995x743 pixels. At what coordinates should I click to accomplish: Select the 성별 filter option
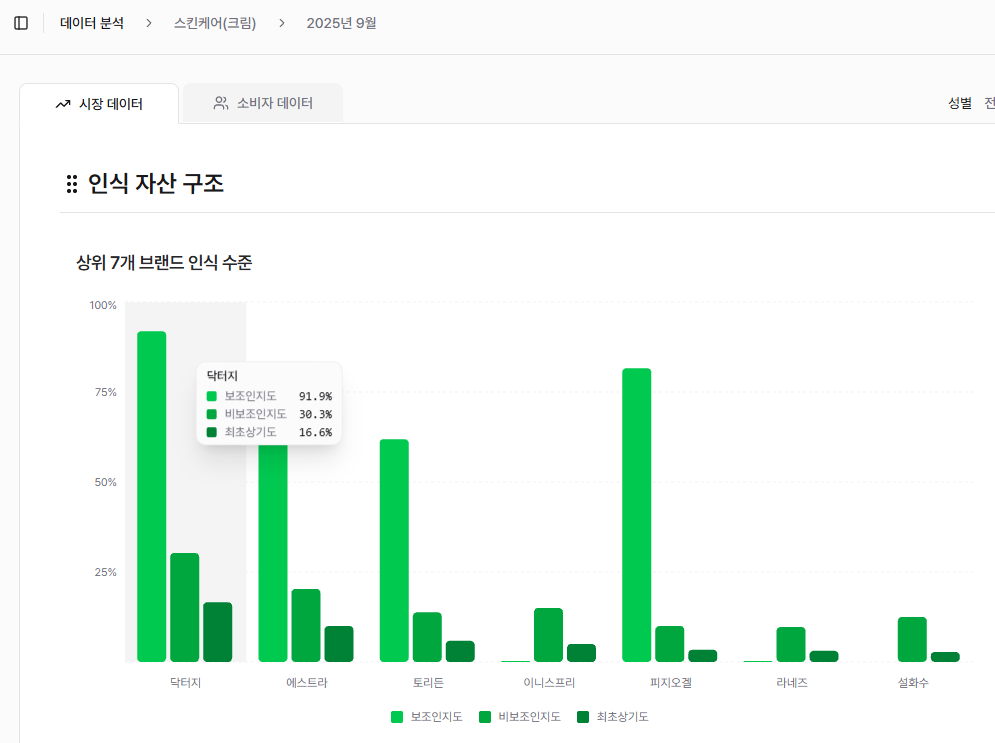pyautogui.click(x=959, y=103)
